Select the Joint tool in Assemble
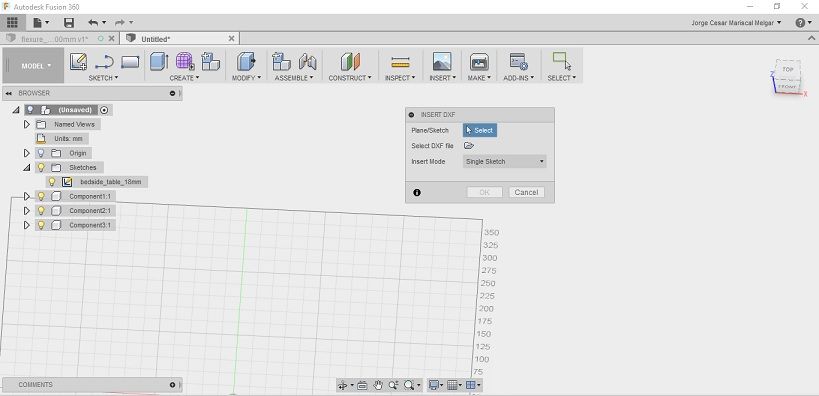 click(308, 62)
